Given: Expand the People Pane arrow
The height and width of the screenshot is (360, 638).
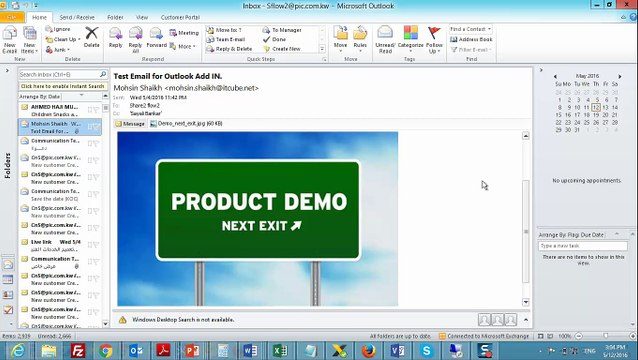Looking at the screenshot, I should click(526, 320).
